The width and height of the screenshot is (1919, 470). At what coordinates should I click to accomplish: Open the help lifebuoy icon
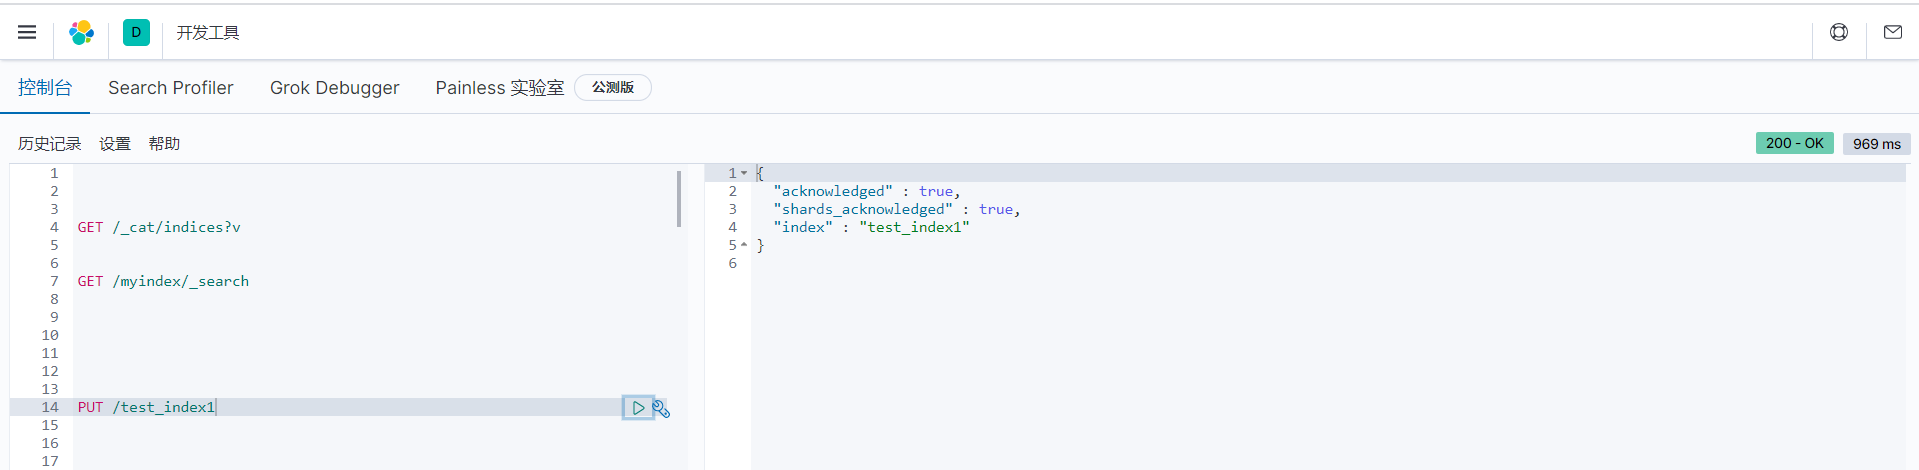coord(1839,32)
